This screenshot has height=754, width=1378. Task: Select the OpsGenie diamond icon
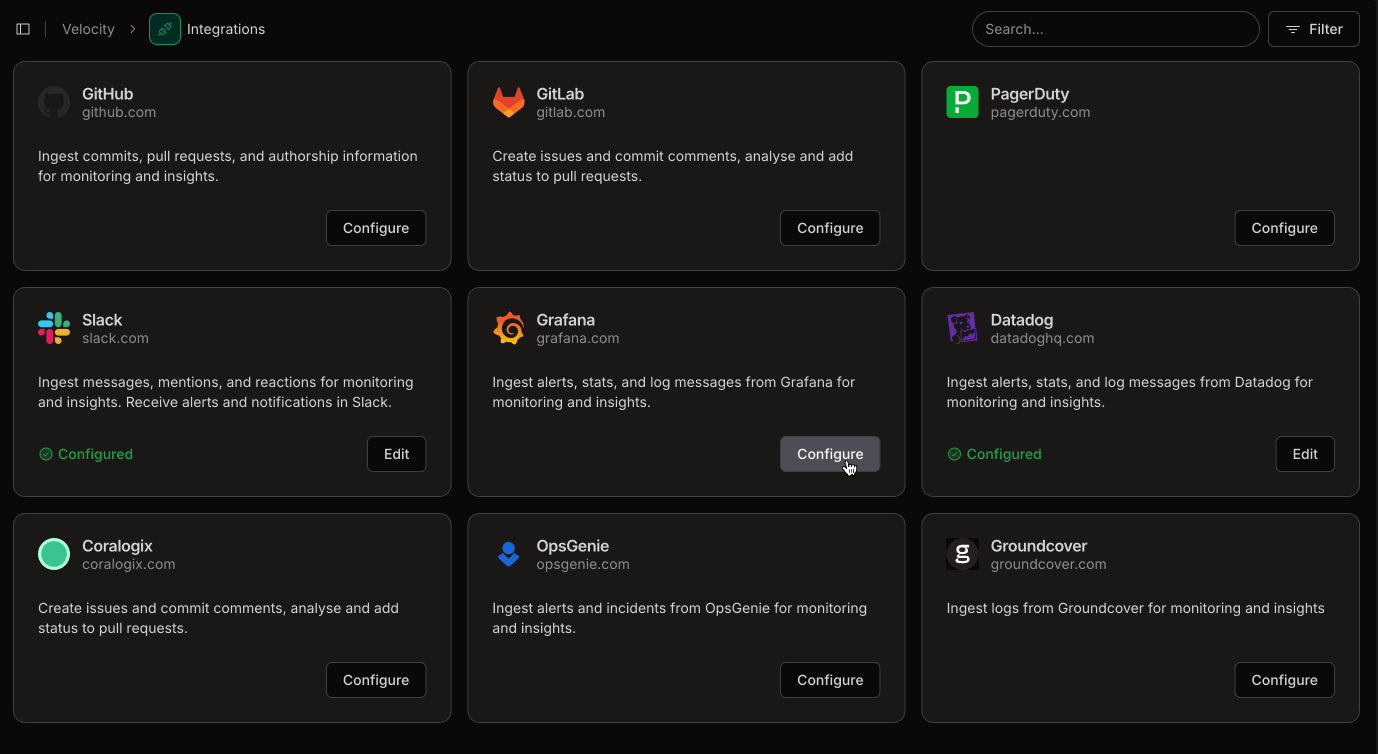tap(508, 553)
